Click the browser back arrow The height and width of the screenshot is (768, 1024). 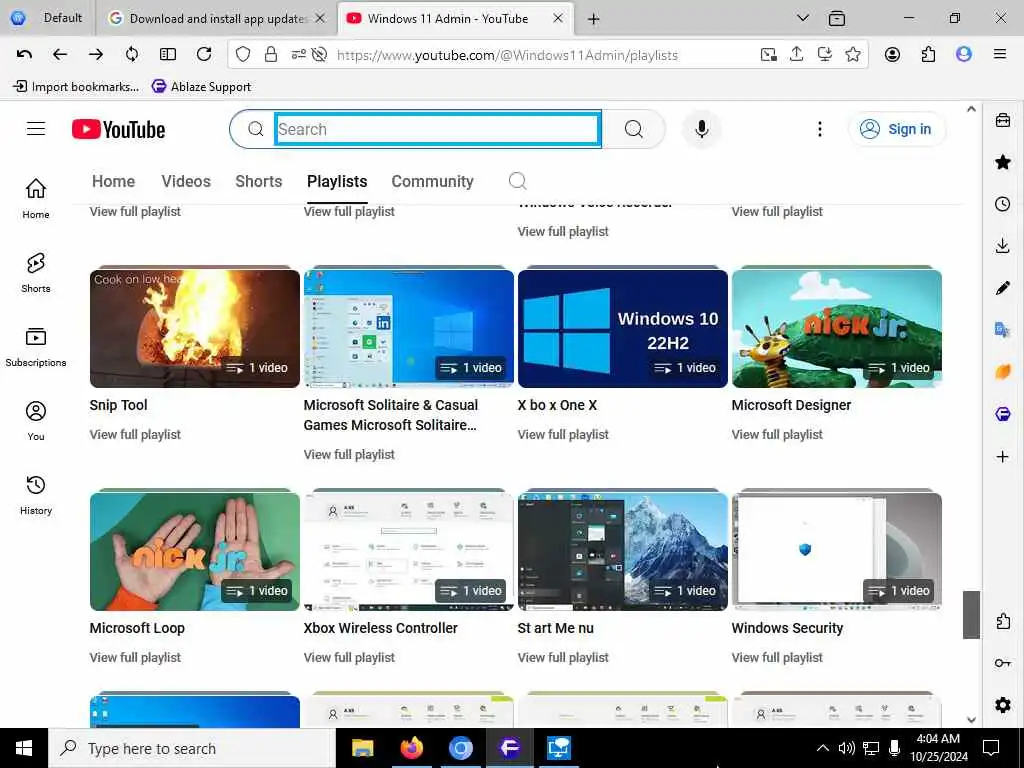(60, 54)
